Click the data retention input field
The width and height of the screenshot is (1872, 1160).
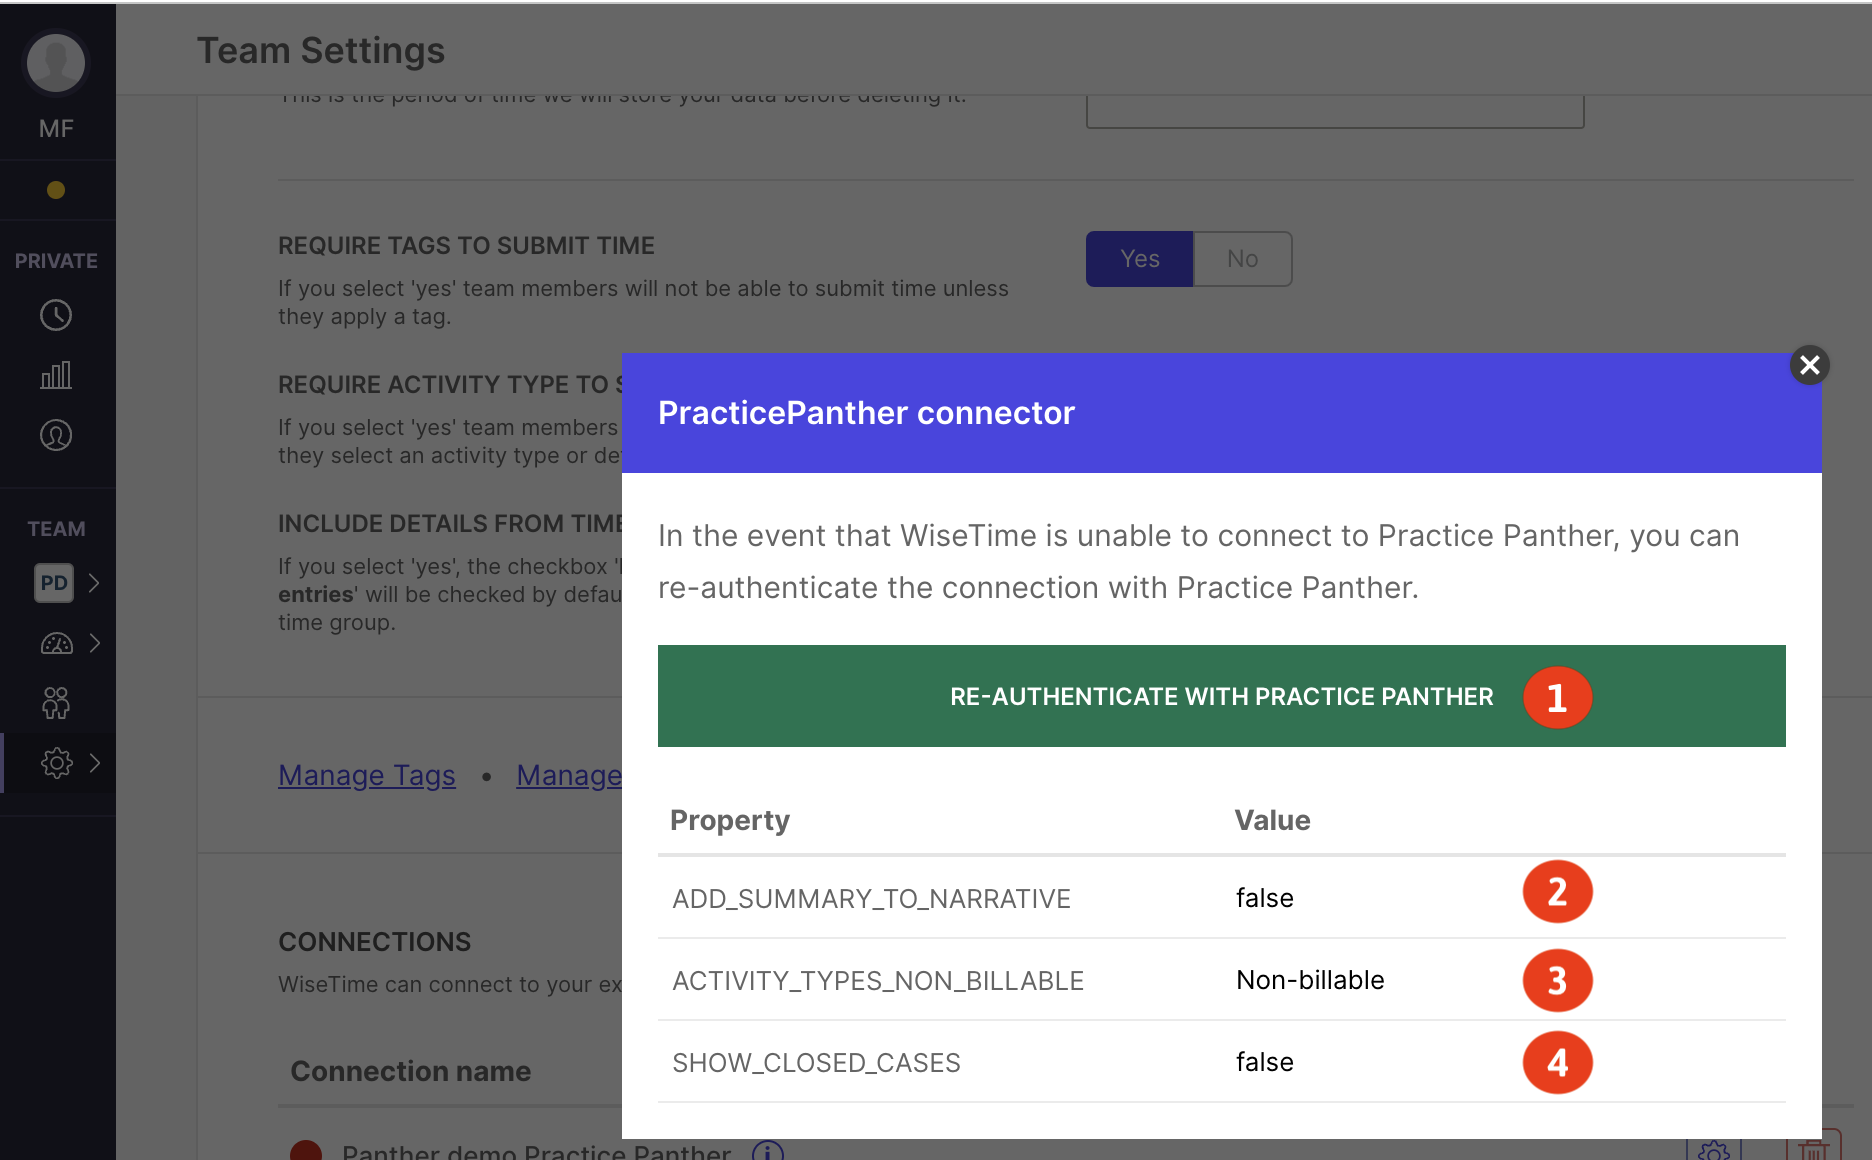tap(1335, 111)
